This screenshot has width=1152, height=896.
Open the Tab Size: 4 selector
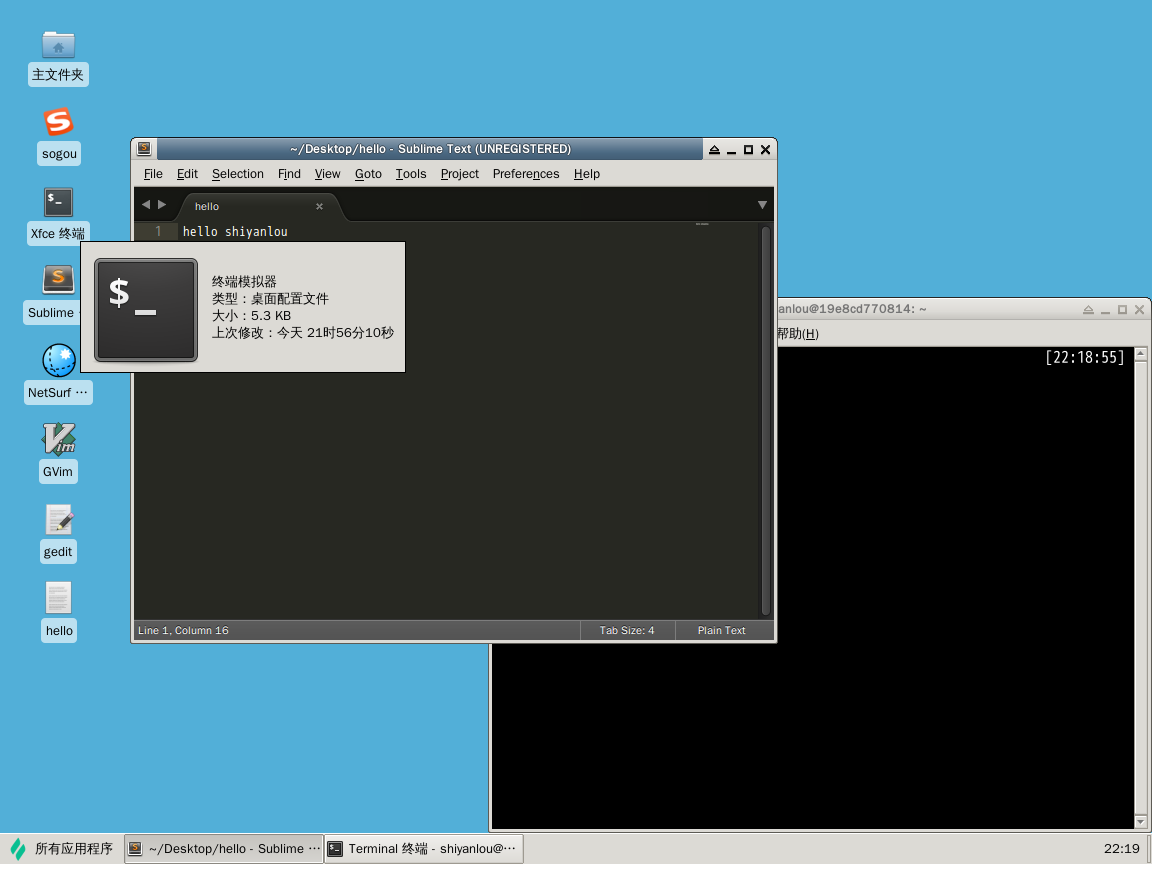click(x=627, y=631)
